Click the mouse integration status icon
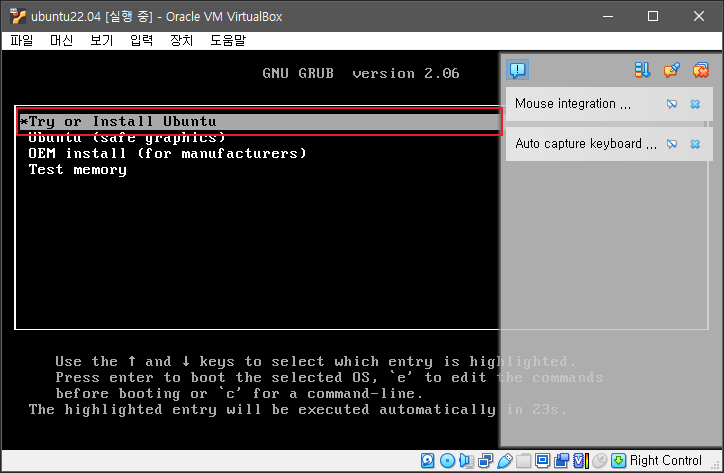Viewport: 724px width, 473px height. click(x=600, y=461)
